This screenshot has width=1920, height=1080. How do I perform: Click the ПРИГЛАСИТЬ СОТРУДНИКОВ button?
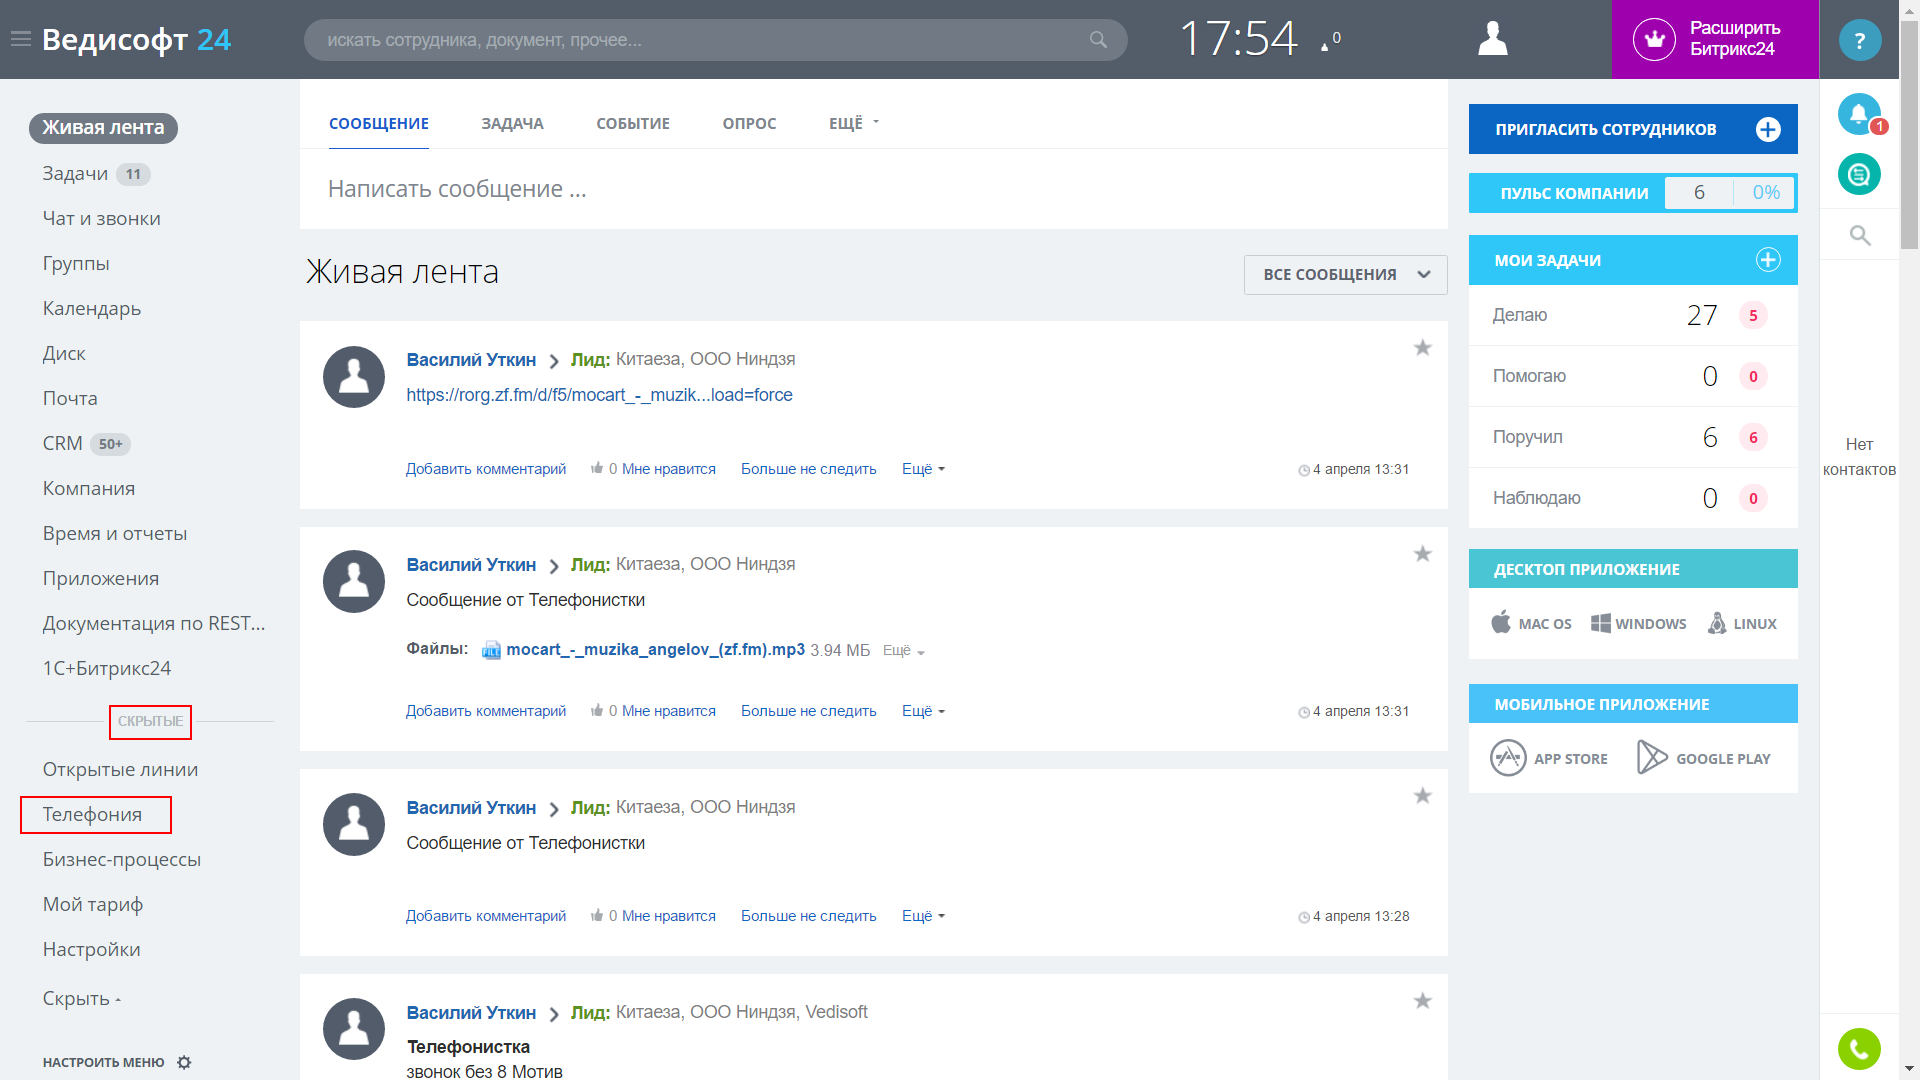[1632, 129]
